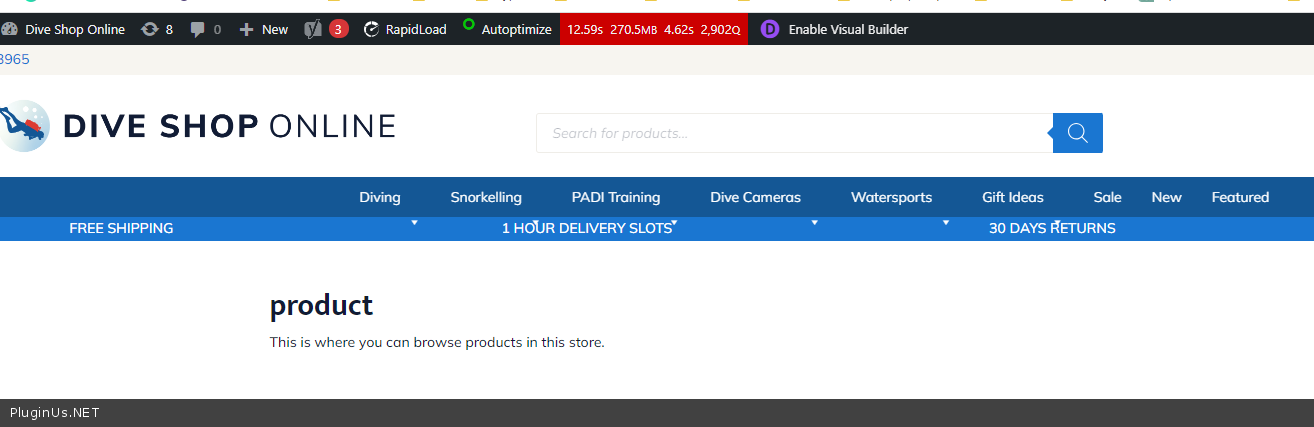The height and width of the screenshot is (427, 1314).
Task: Open the Autoptimize admin bar menu
Action: pos(507,29)
